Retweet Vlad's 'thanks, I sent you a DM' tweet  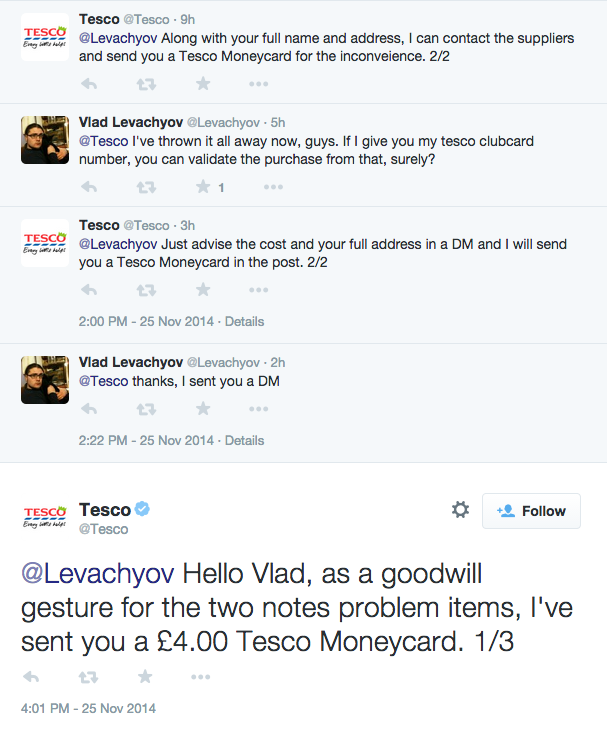click(x=146, y=409)
